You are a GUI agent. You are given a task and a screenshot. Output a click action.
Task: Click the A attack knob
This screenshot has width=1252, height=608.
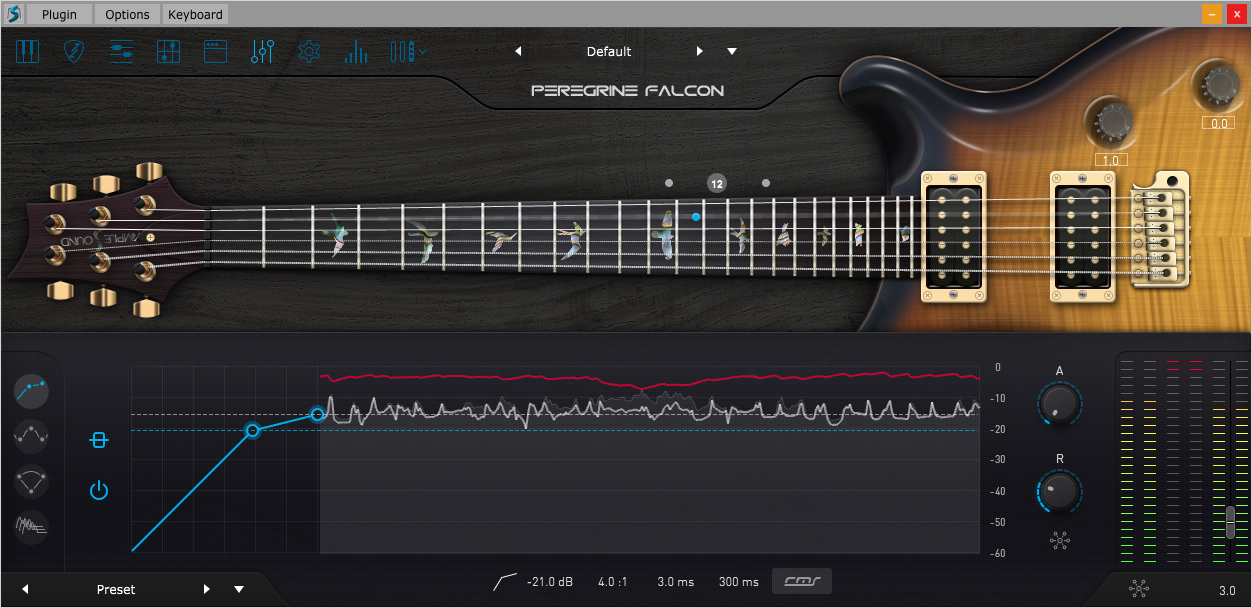(1059, 403)
